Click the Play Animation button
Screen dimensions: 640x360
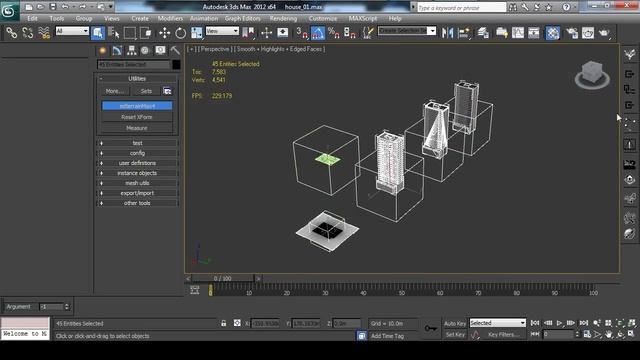pyautogui.click(x=559, y=323)
